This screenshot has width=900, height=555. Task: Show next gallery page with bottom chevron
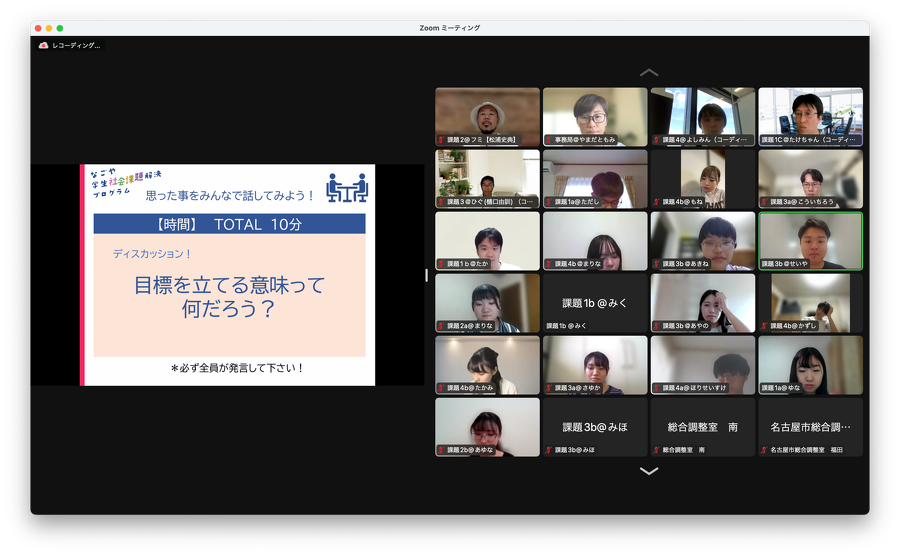click(649, 471)
